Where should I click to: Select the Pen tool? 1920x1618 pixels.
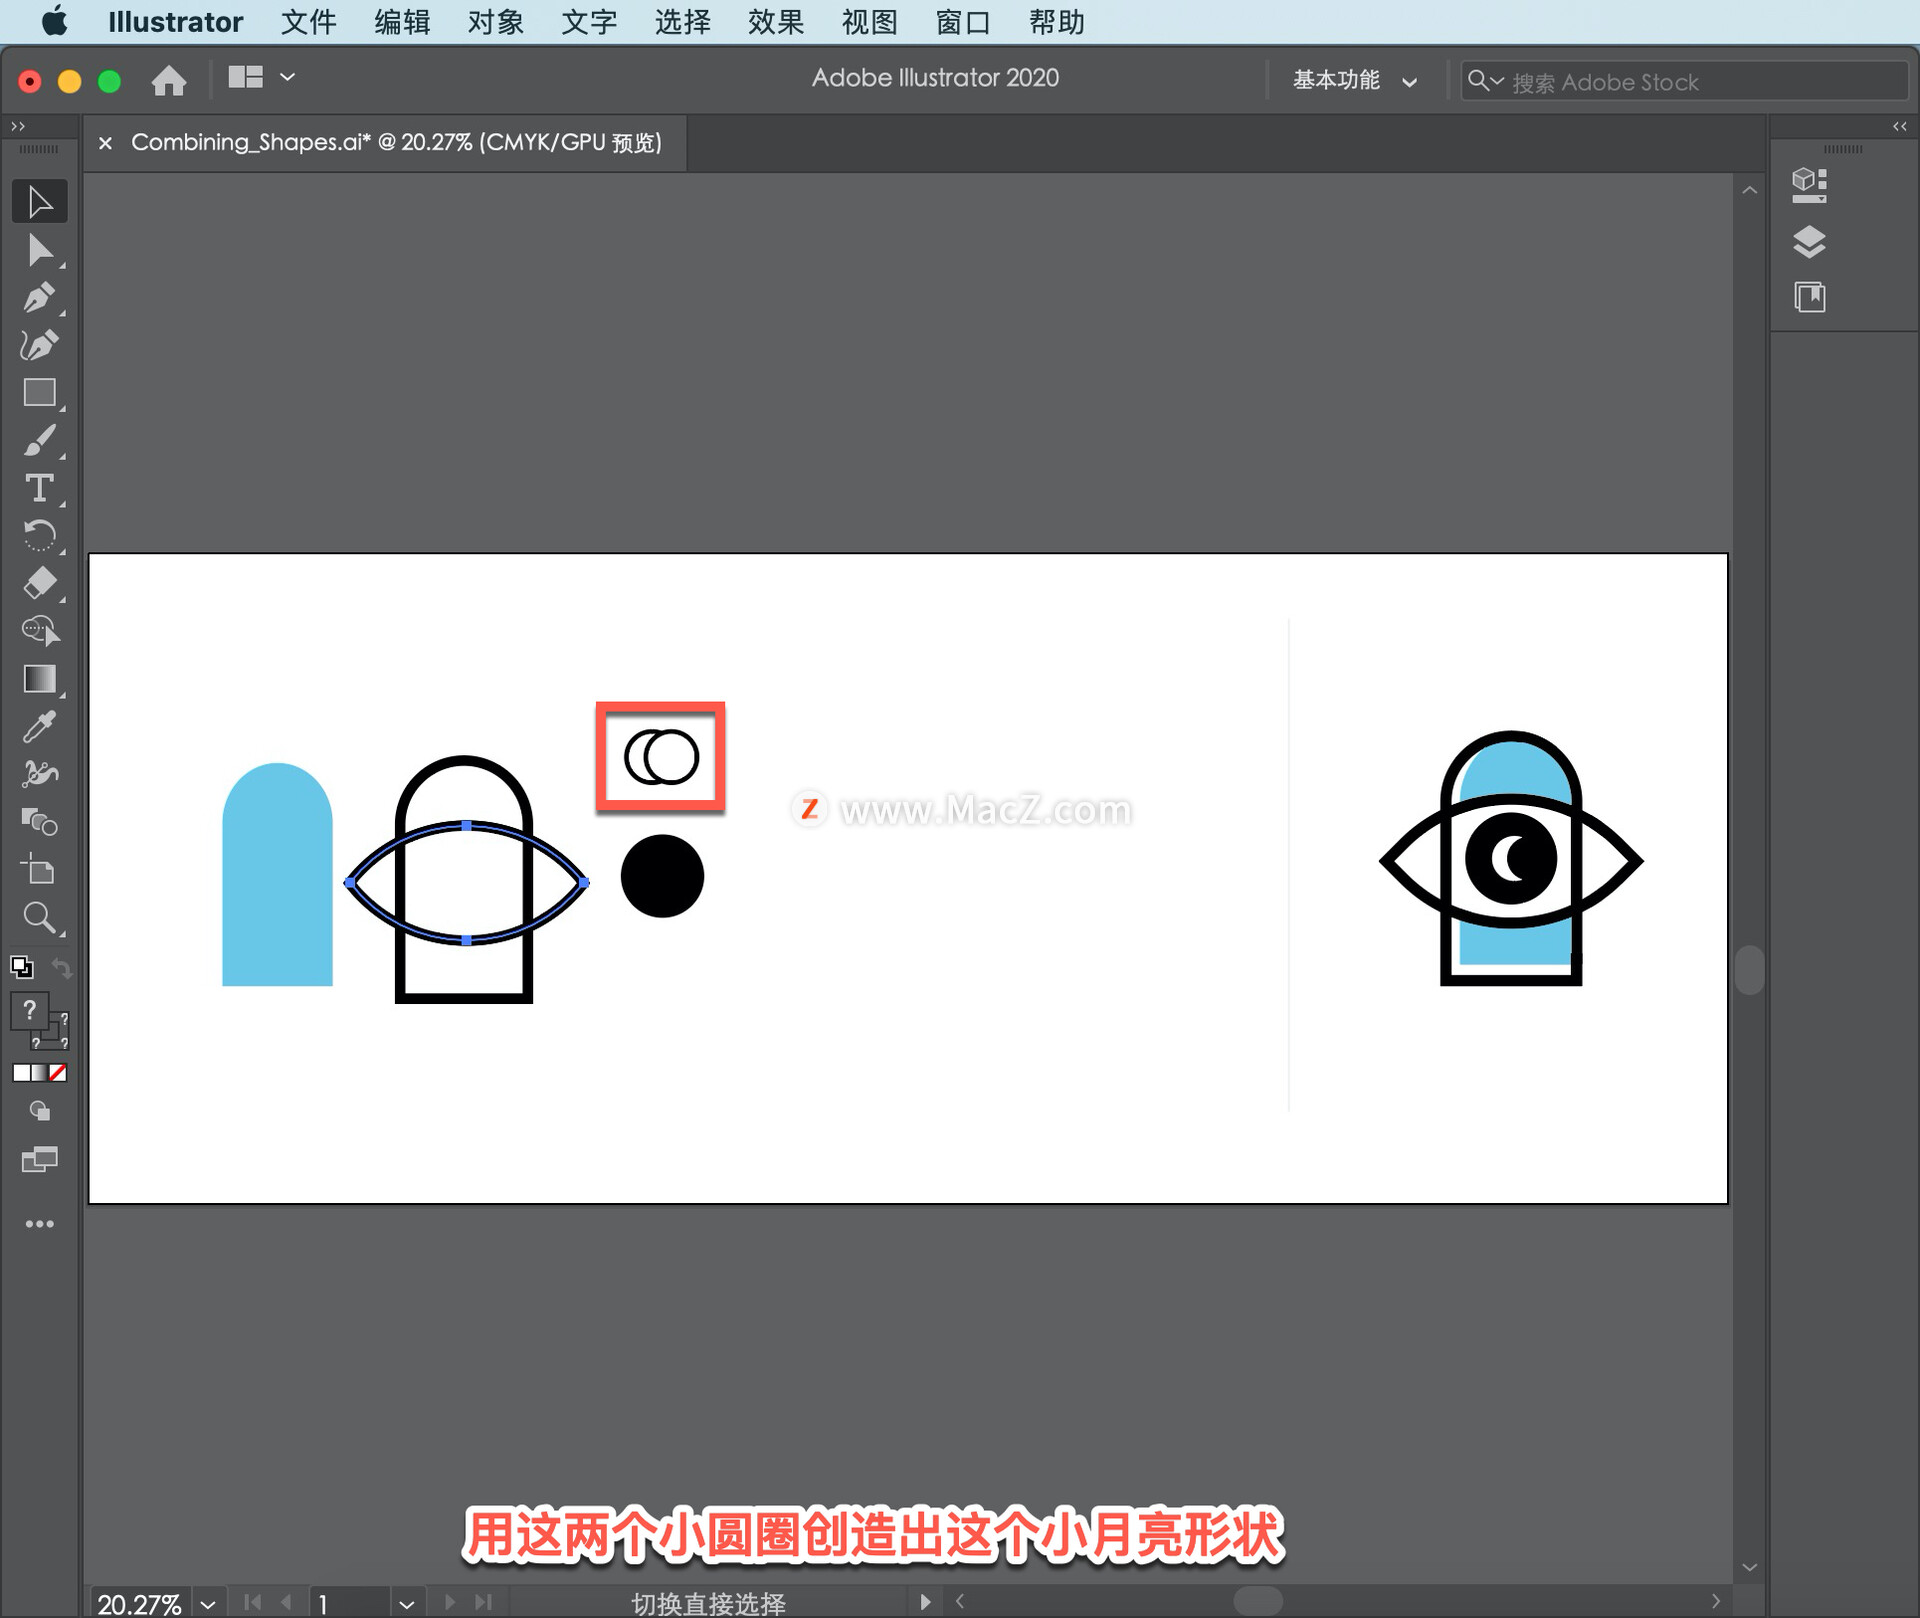40,298
